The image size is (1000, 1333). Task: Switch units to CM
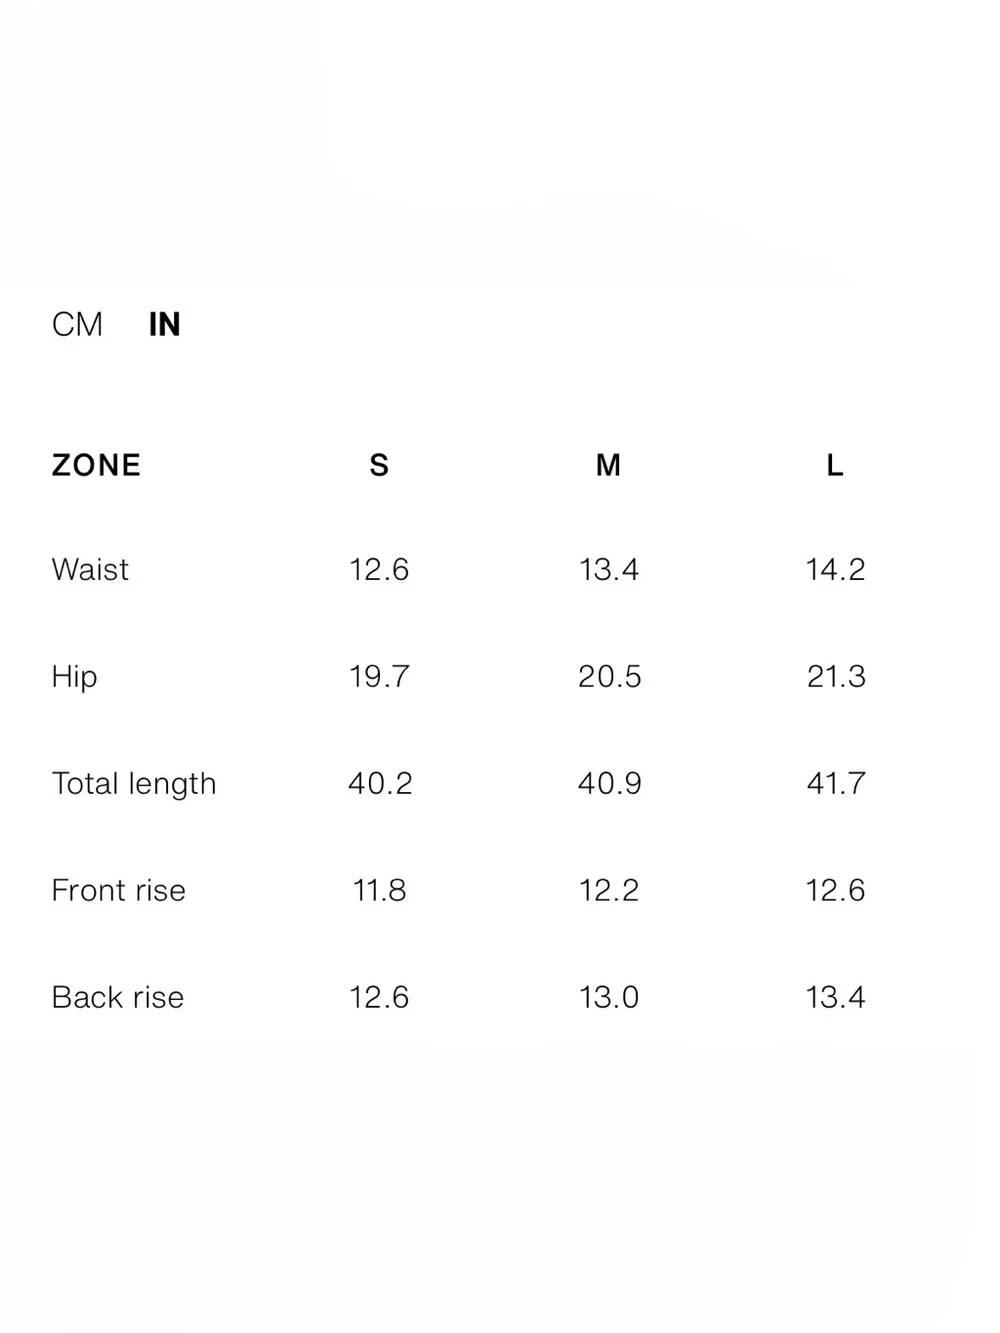click(77, 324)
